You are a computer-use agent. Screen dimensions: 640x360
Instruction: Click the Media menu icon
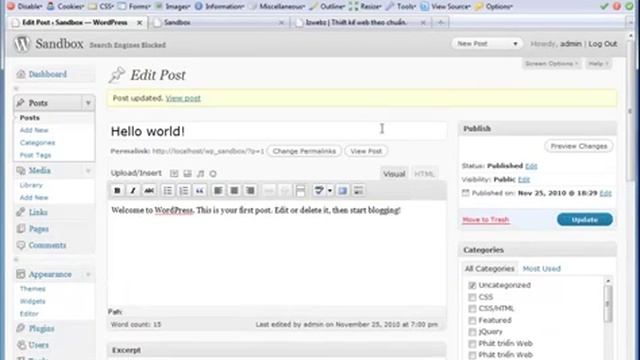click(21, 171)
